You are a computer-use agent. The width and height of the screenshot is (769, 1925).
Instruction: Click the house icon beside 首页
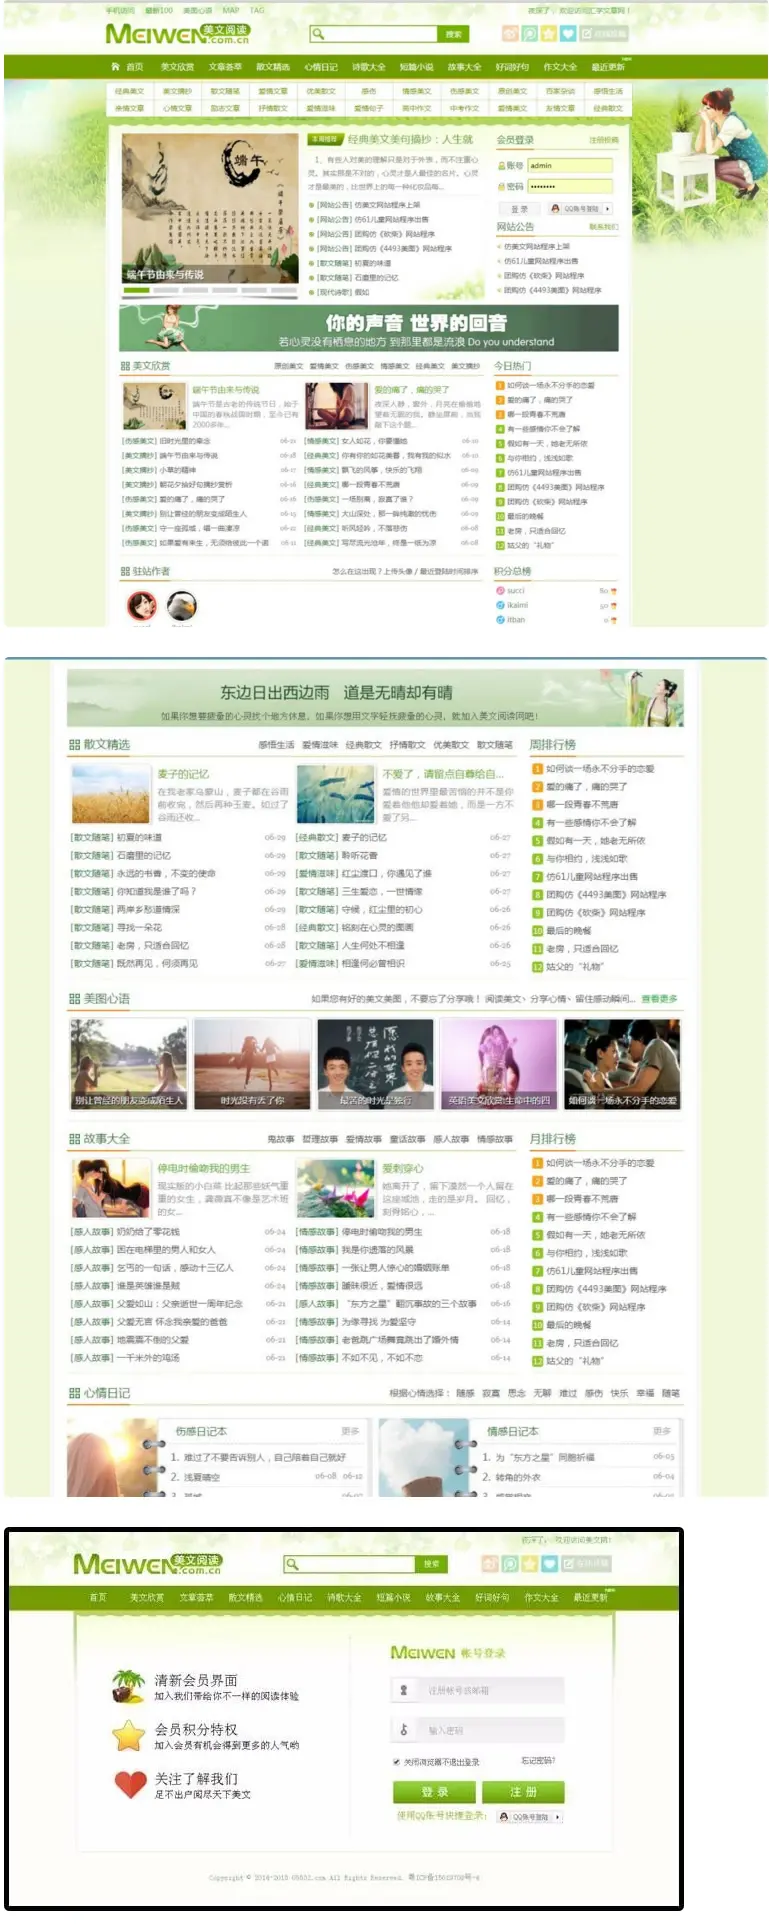coord(116,67)
